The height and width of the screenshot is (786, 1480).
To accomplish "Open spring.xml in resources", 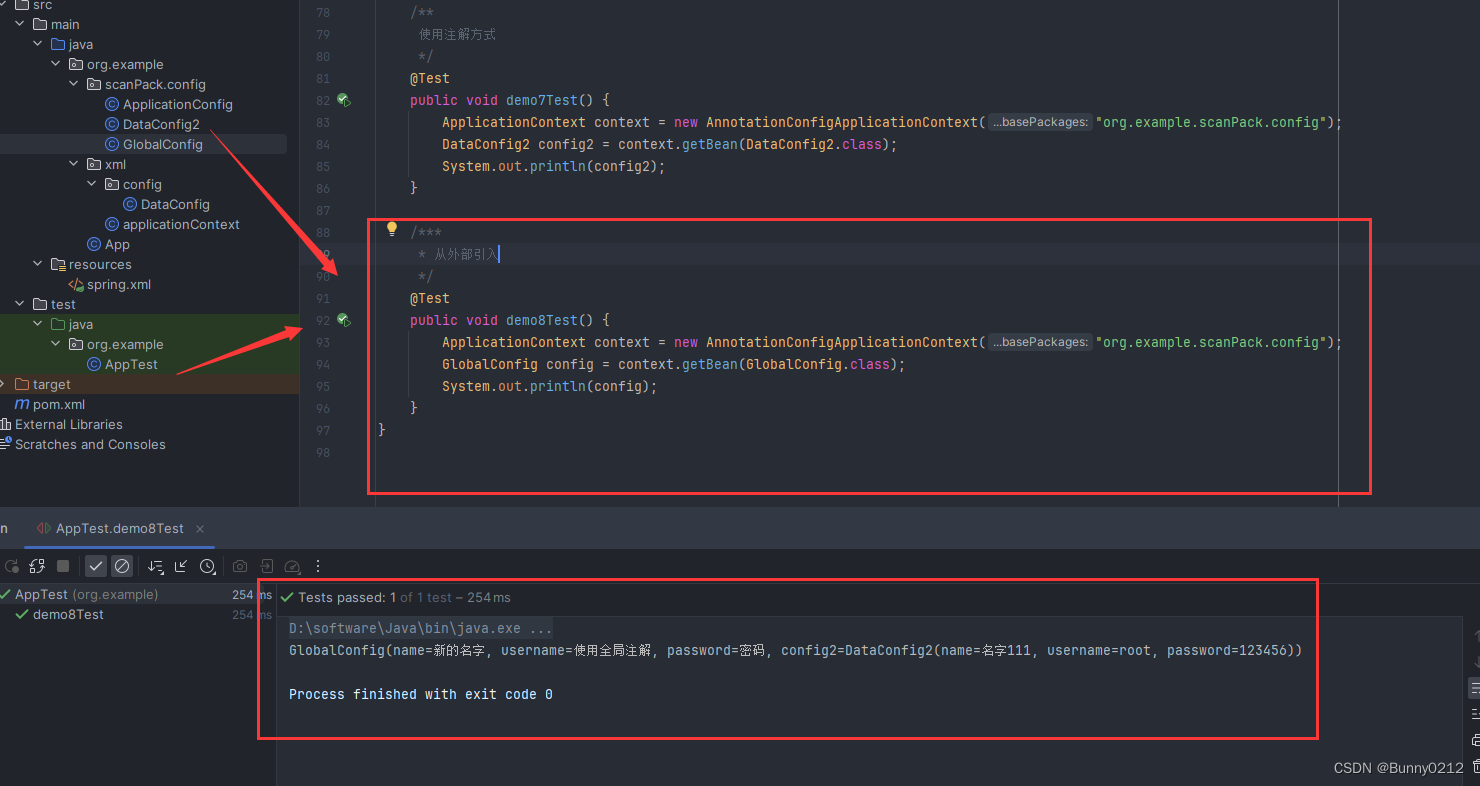I will tap(119, 284).
